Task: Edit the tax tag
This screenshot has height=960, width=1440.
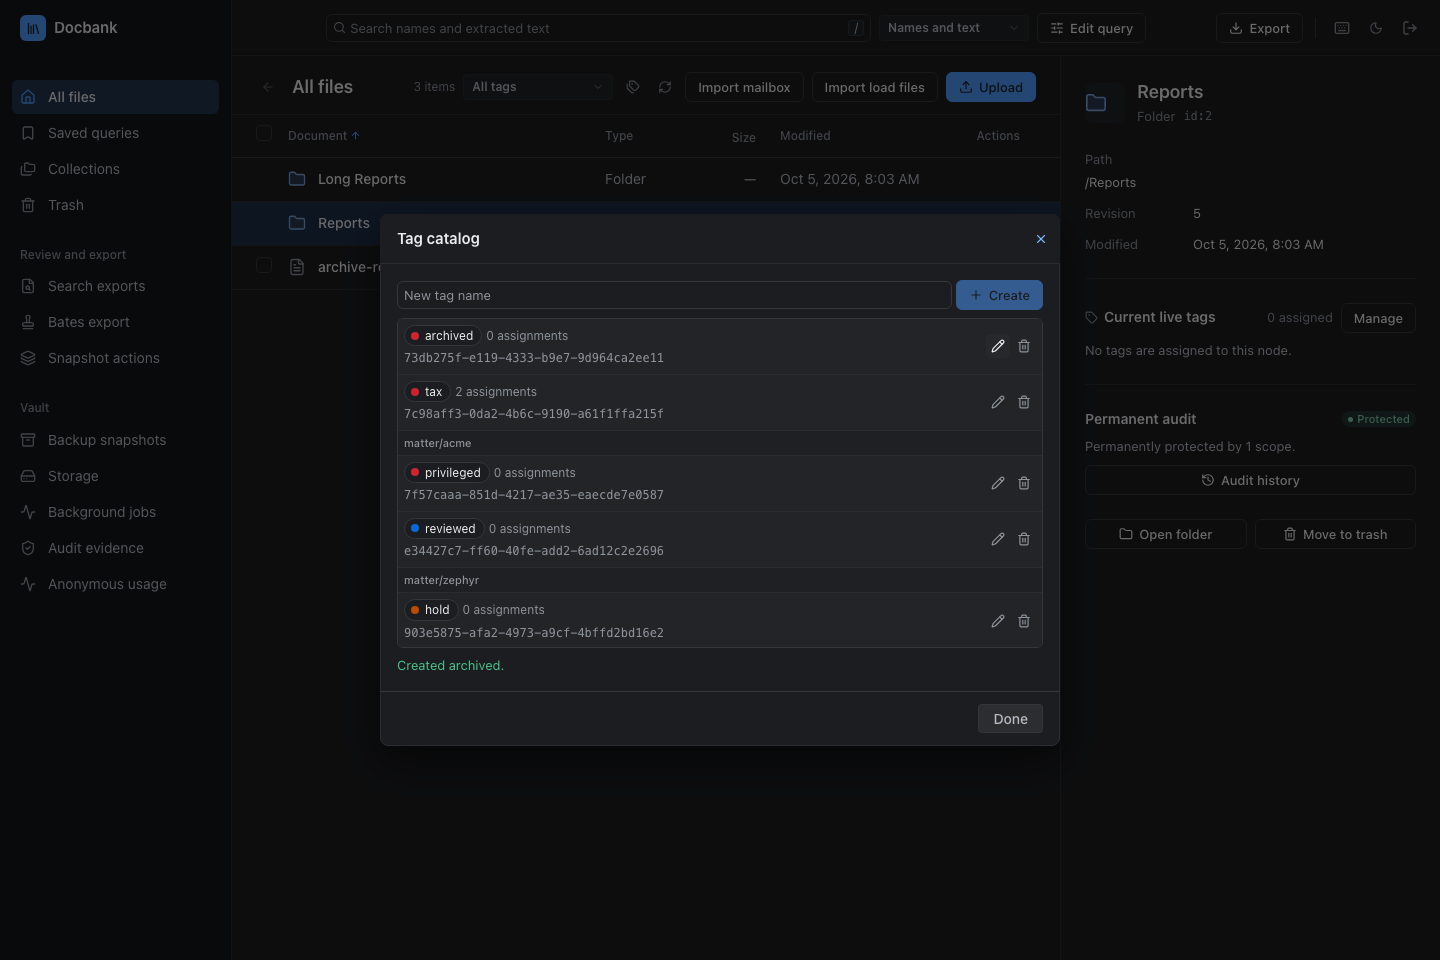Action: 997,402
